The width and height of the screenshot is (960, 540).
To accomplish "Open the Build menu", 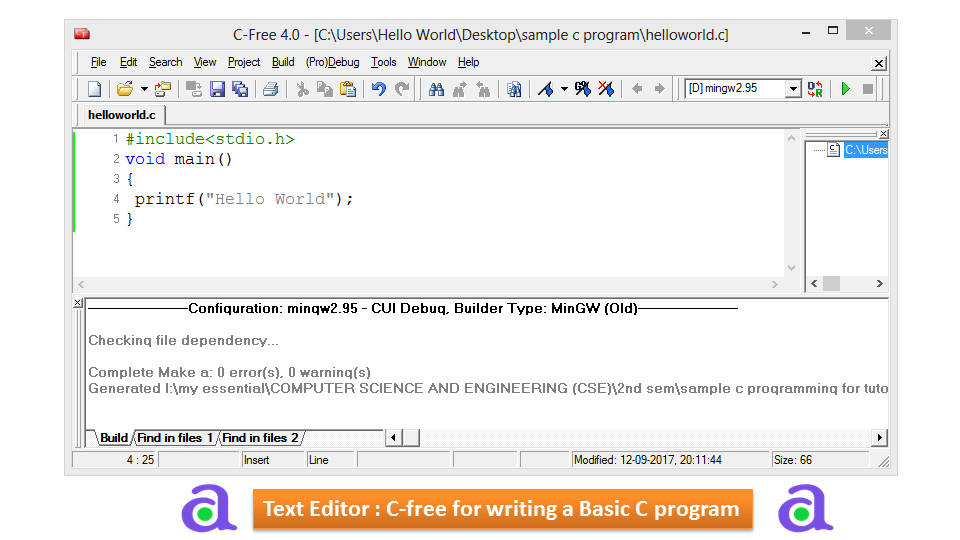I will tap(283, 62).
